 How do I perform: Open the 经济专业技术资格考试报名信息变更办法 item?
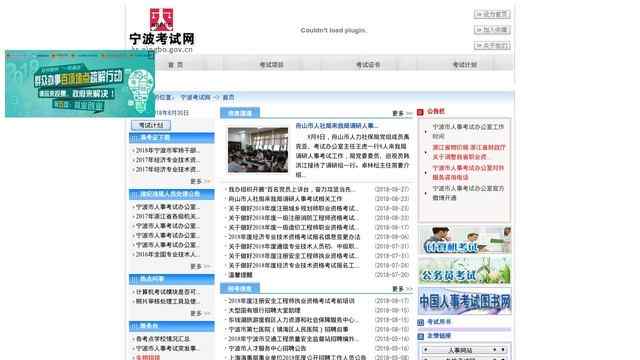tap(294, 237)
